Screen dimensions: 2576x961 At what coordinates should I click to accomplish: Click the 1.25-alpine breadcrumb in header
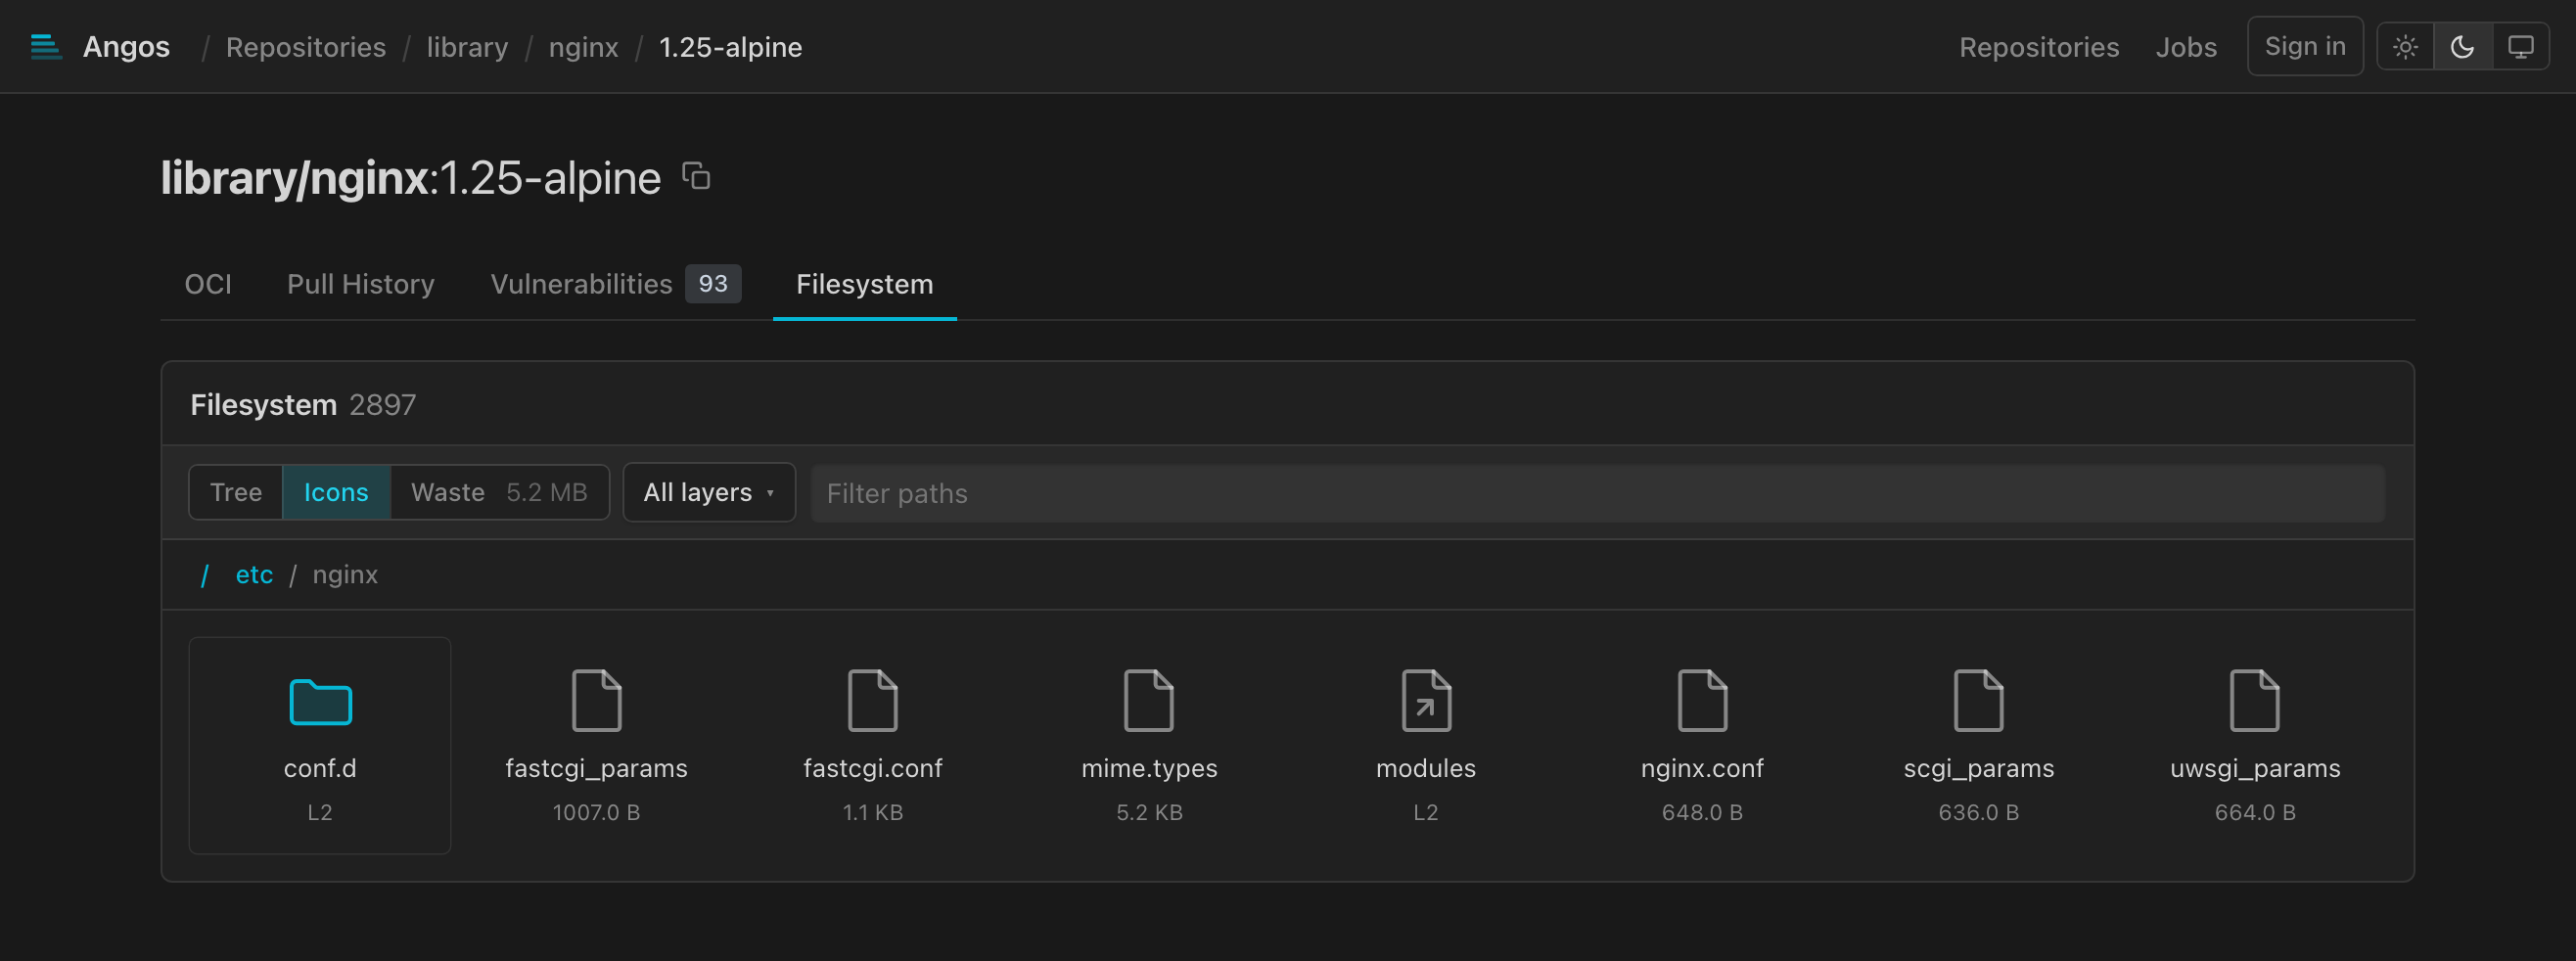click(x=730, y=47)
